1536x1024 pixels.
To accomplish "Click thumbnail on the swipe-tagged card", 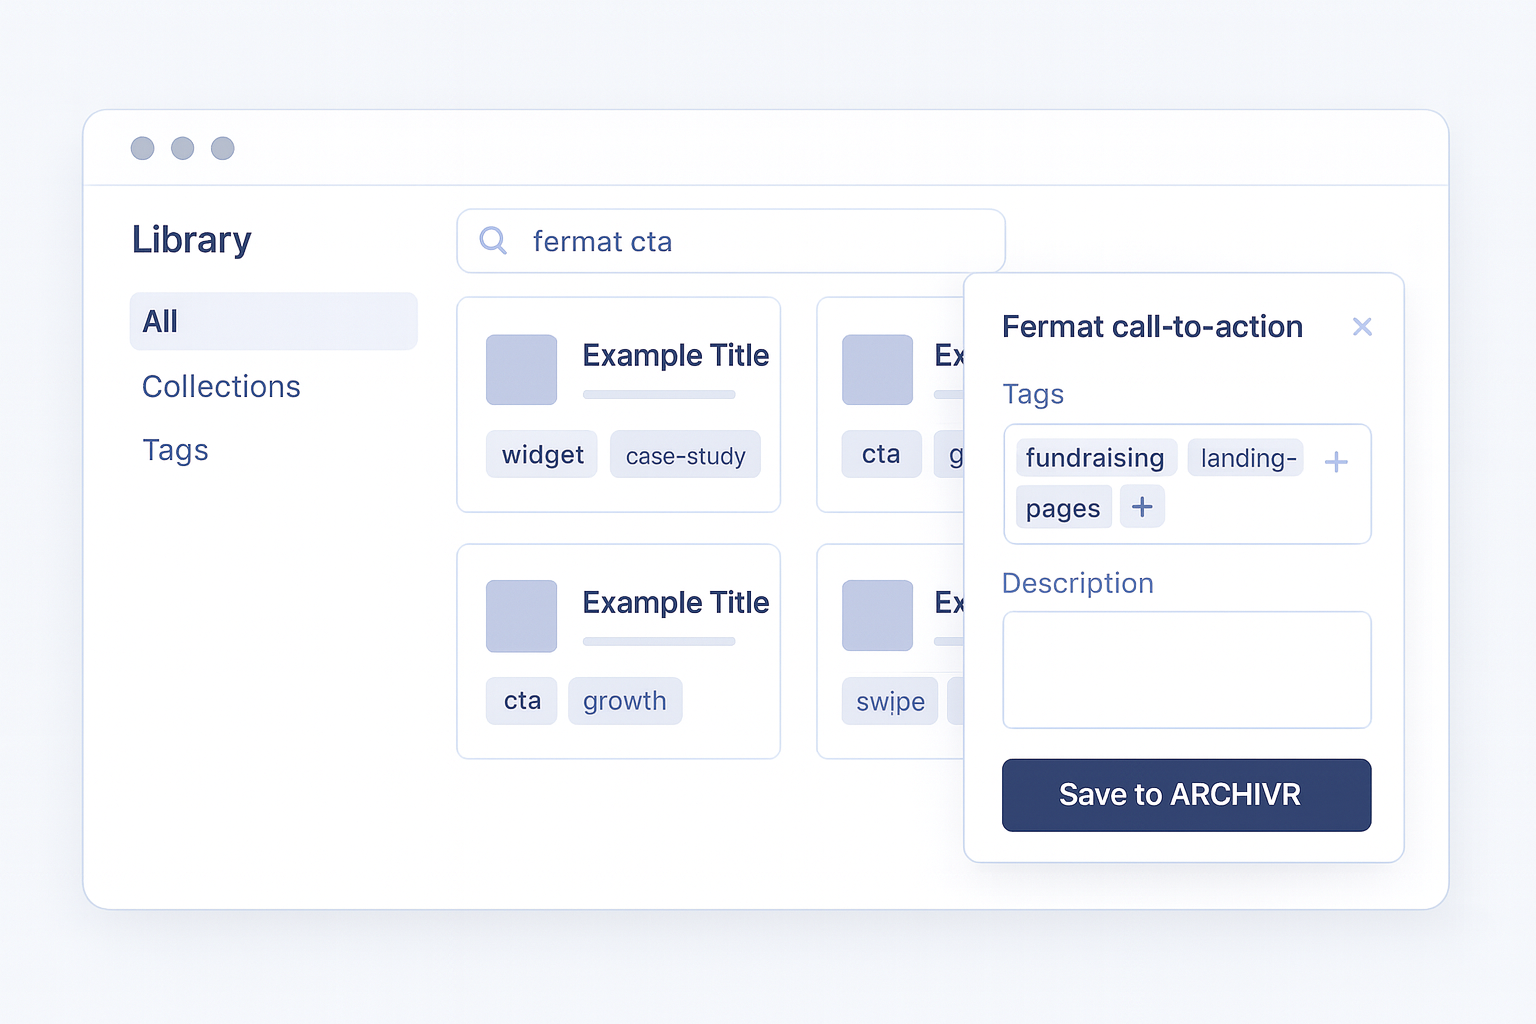I will click(x=877, y=616).
